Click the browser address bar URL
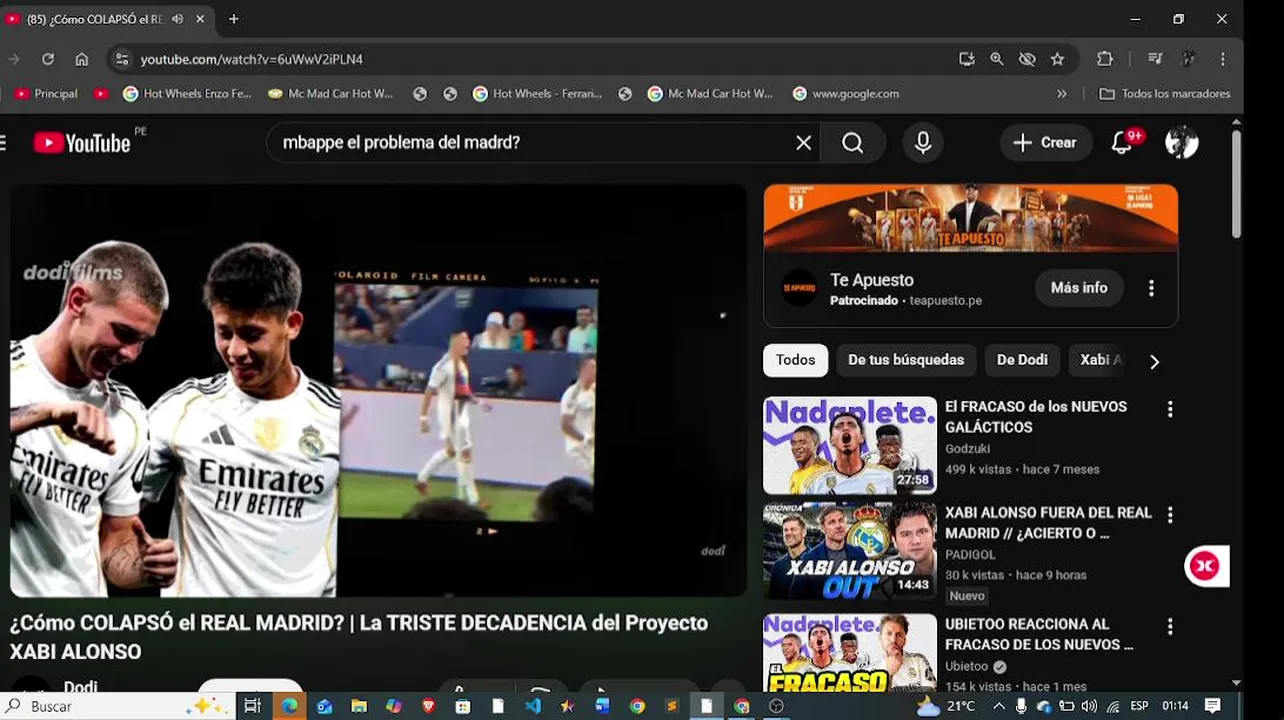Image resolution: width=1284 pixels, height=720 pixels. click(x=252, y=59)
